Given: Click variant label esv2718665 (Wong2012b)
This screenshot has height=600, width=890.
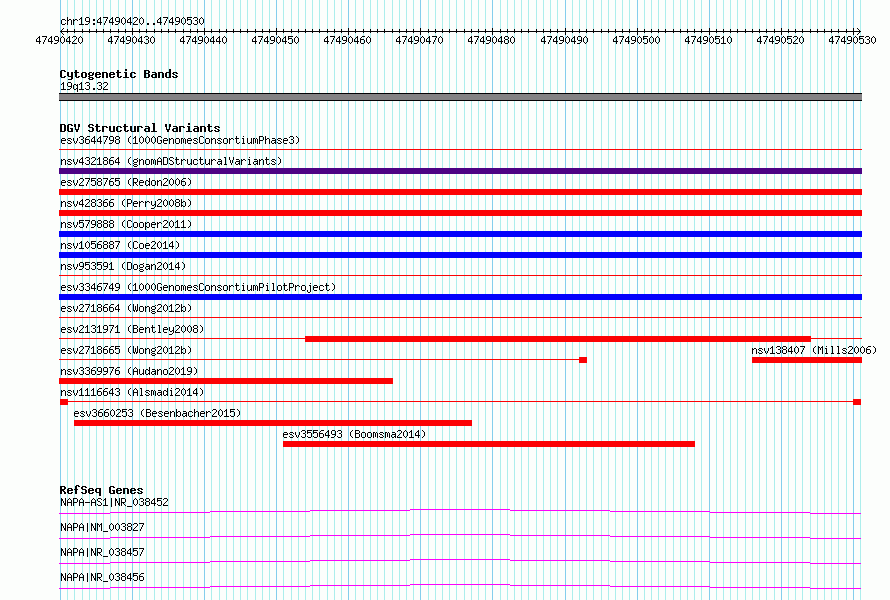Looking at the screenshot, I should pyautogui.click(x=126, y=350).
